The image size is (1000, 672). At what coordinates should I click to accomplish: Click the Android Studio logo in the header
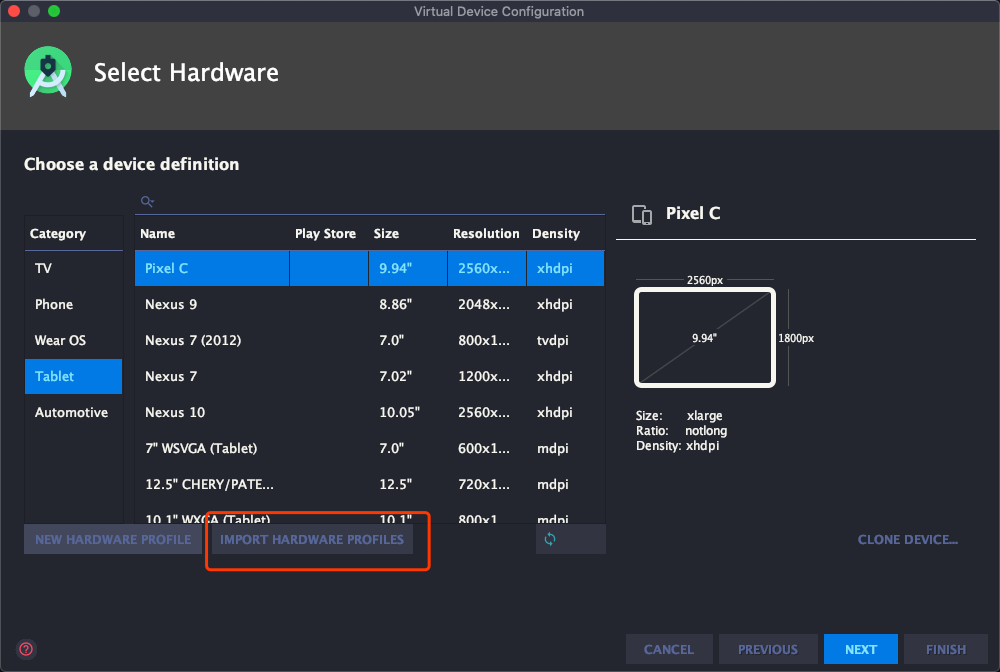tap(48, 72)
